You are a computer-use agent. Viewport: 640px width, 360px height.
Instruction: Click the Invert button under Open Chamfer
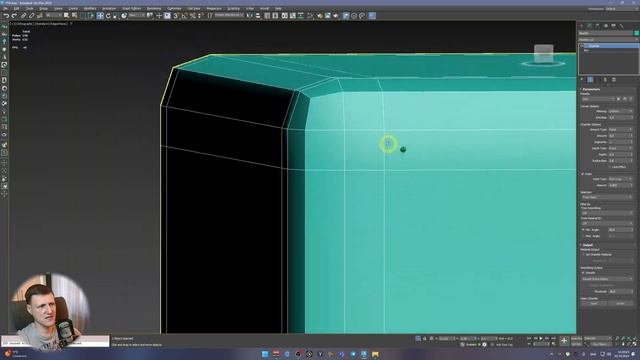coord(620,304)
